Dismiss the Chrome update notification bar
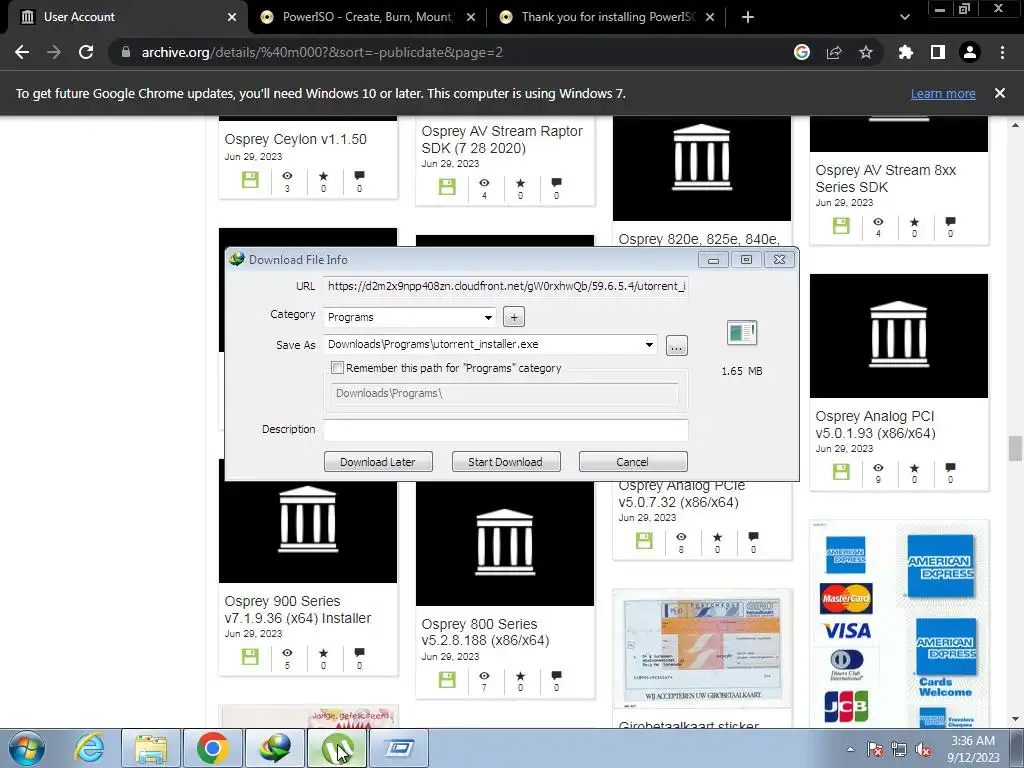 pyautogui.click(x=1000, y=93)
